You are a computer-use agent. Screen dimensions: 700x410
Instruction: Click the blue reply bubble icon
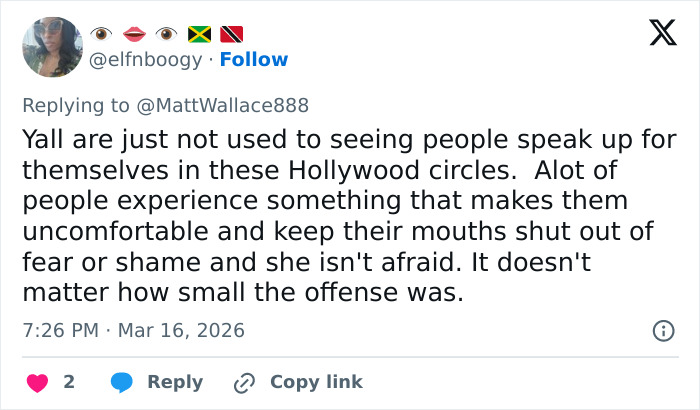121,382
